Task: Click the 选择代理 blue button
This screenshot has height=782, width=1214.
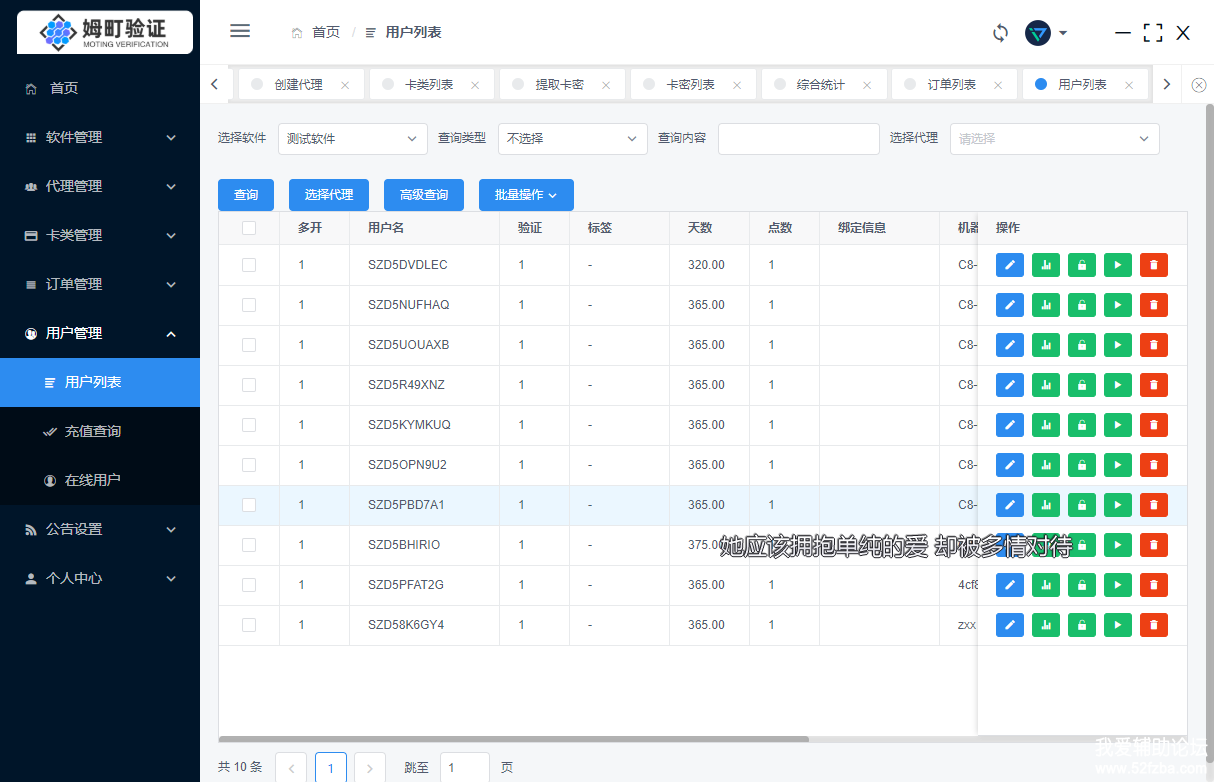Action: tap(328, 195)
